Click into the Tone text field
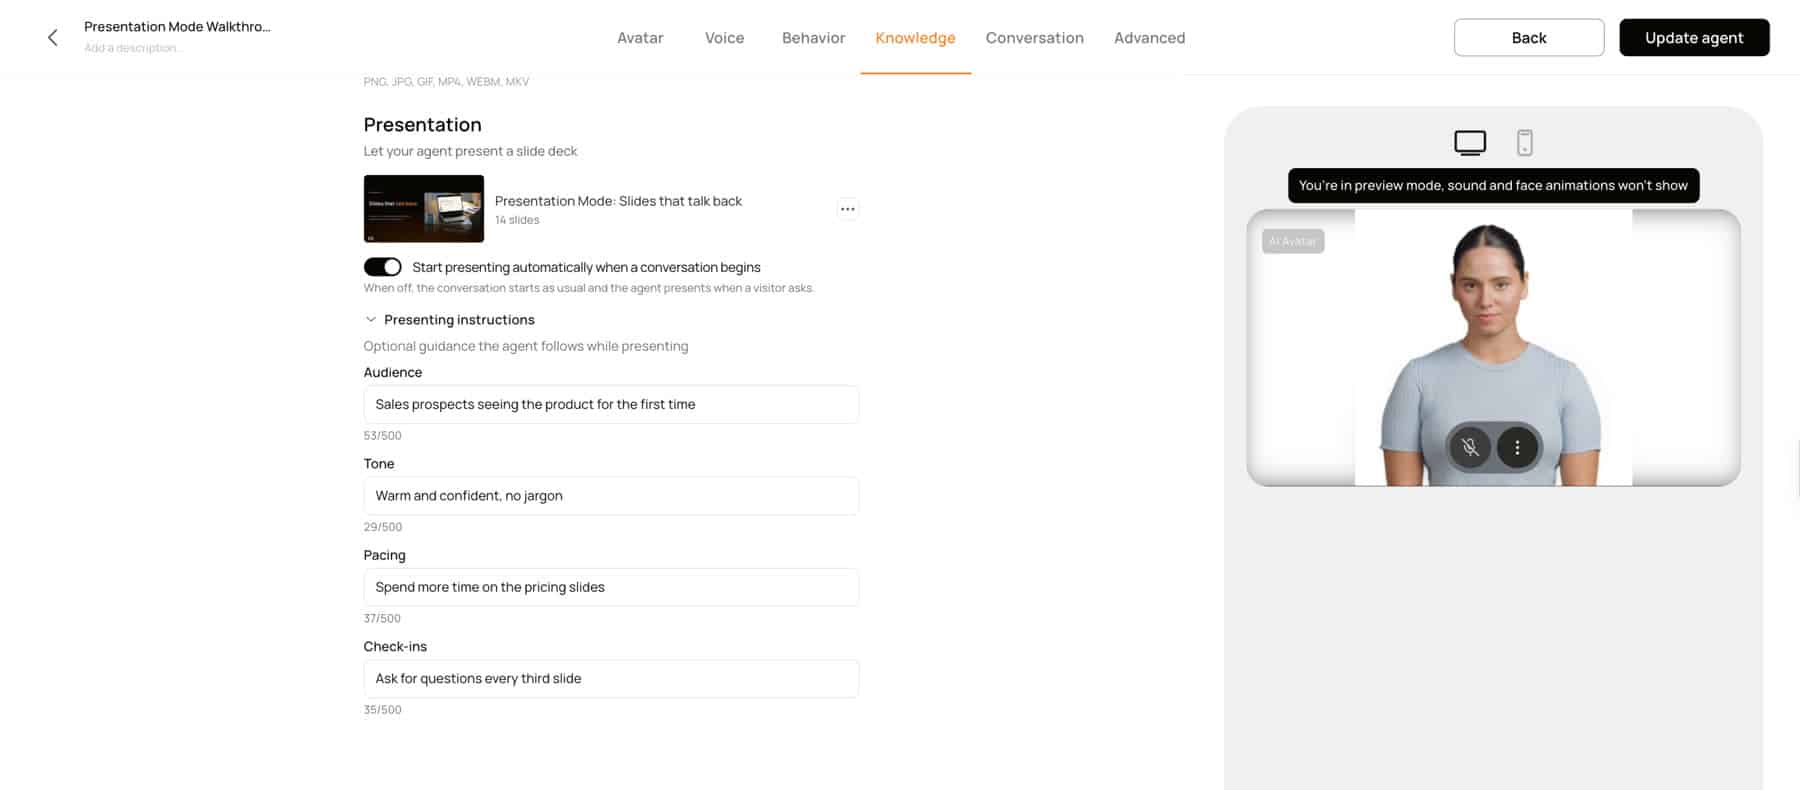Image resolution: width=1800 pixels, height=790 pixels. coord(611,496)
